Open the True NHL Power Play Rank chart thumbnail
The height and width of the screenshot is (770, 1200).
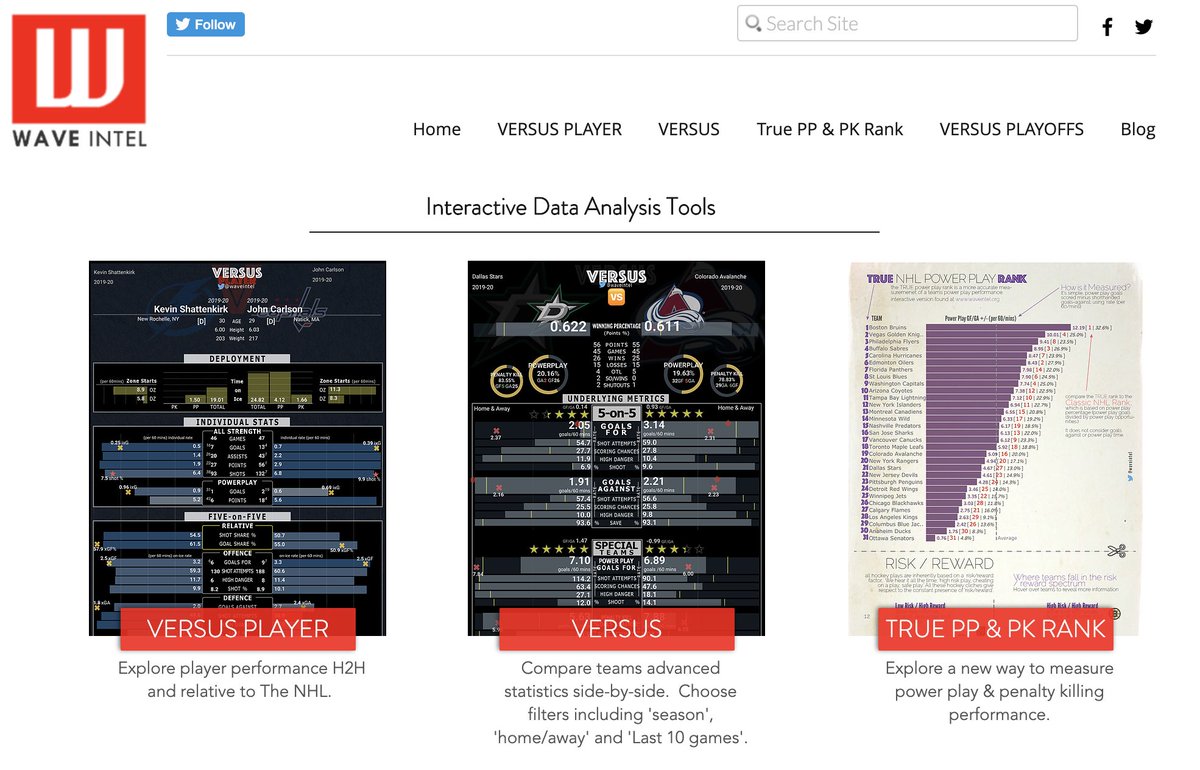(x=995, y=448)
